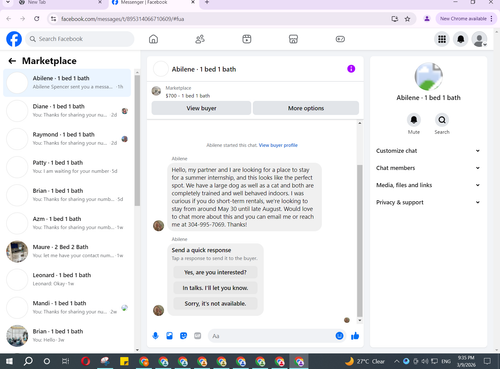This screenshot has width=500, height=369.
Task: Click the View buyer button
Action: pyautogui.click(x=201, y=108)
